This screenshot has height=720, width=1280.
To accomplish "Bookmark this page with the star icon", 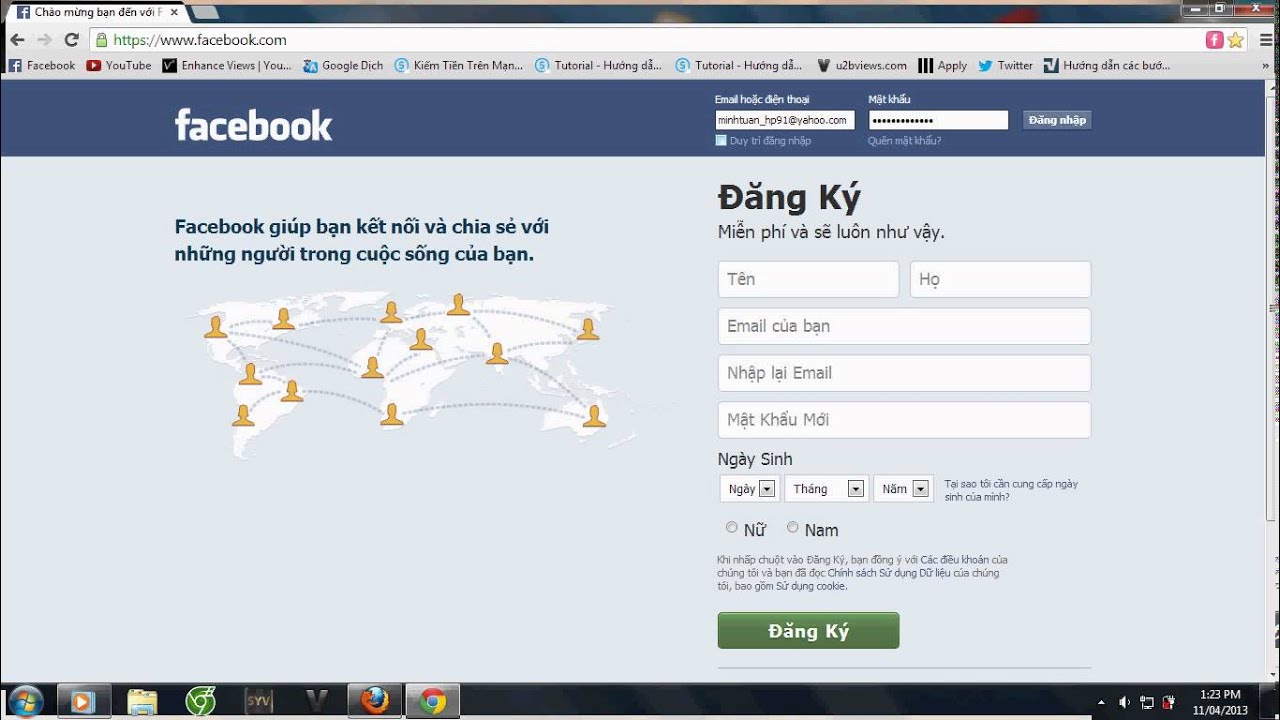I will [x=1236, y=40].
